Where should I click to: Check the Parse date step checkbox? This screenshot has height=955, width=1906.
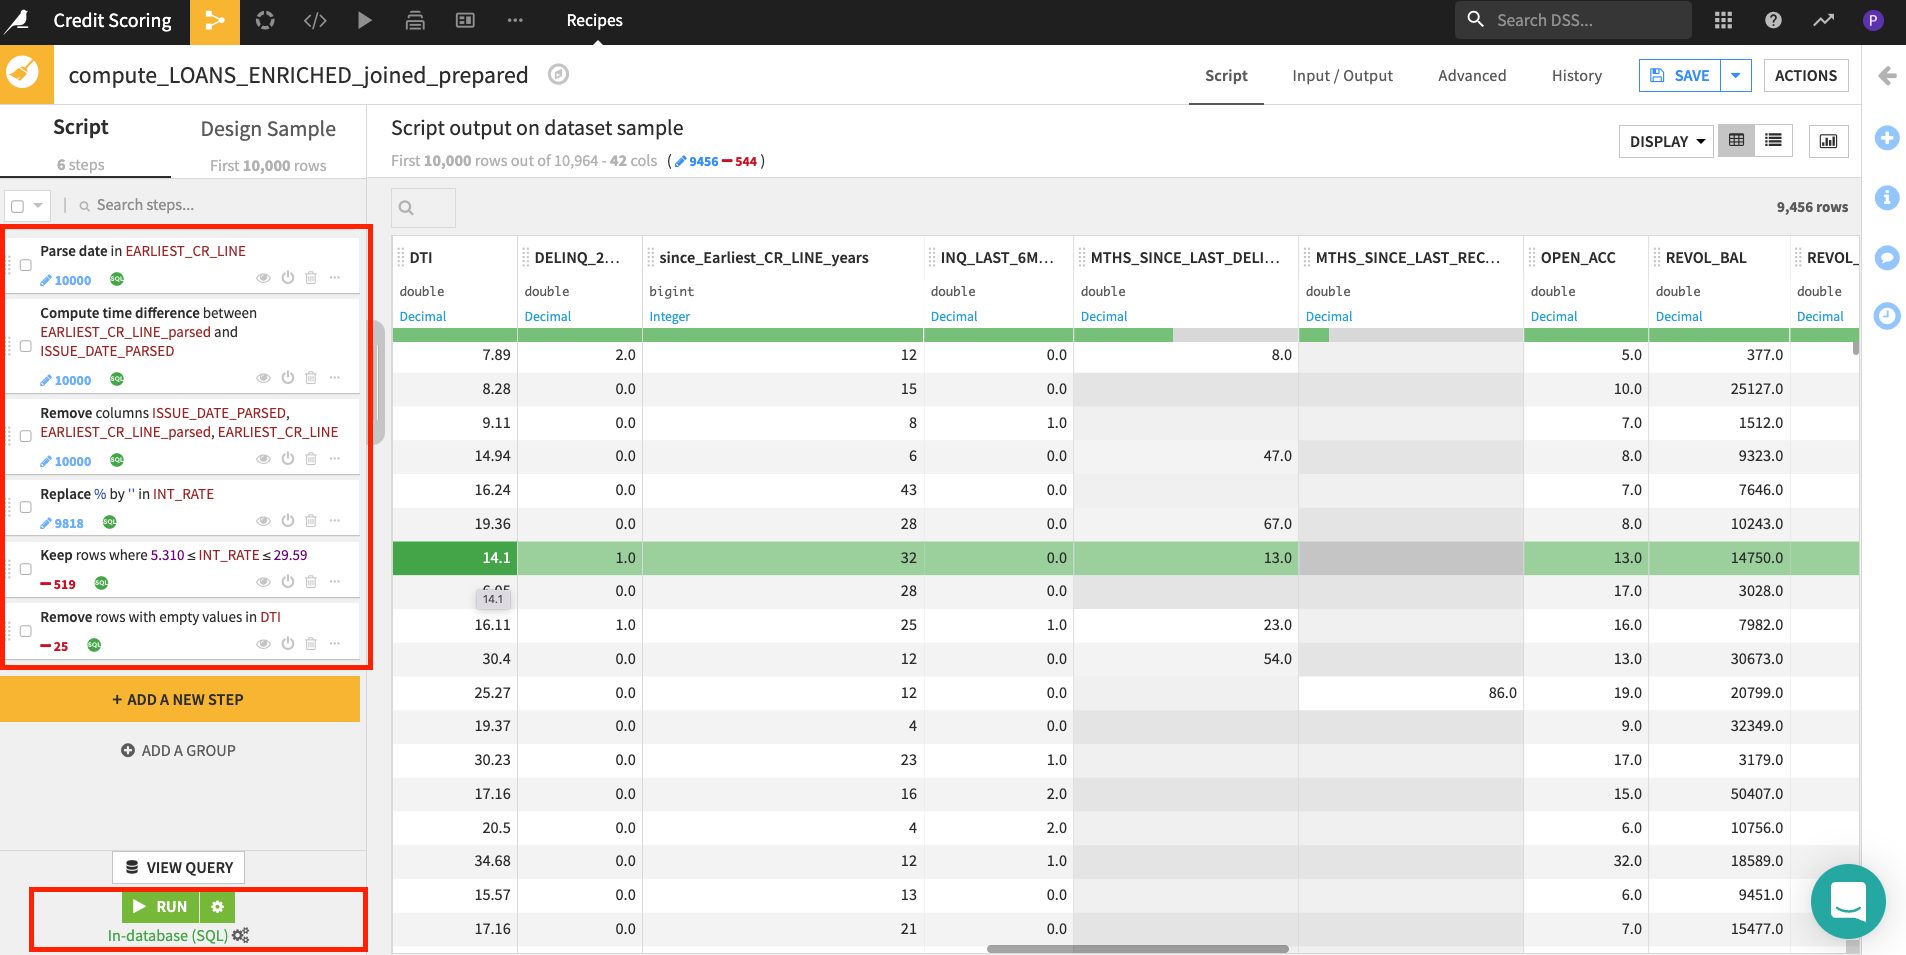click(x=26, y=266)
